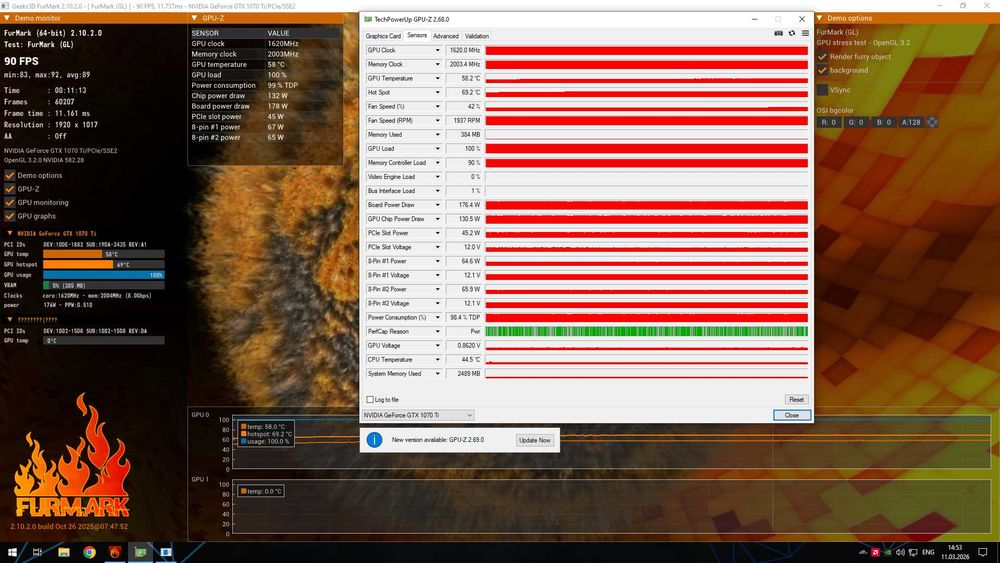Open File Explorer from the taskbar
This screenshot has width=1000, height=563.
(64, 552)
